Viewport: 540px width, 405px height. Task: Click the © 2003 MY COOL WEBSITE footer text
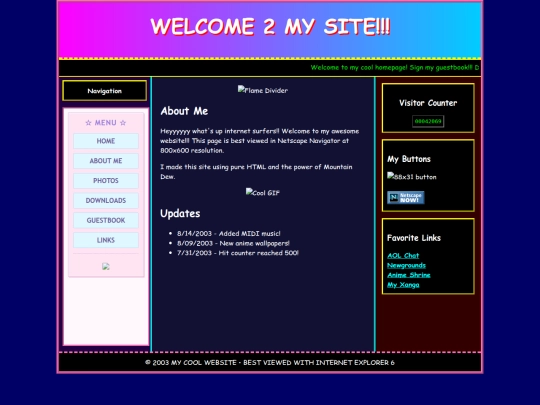click(270, 363)
